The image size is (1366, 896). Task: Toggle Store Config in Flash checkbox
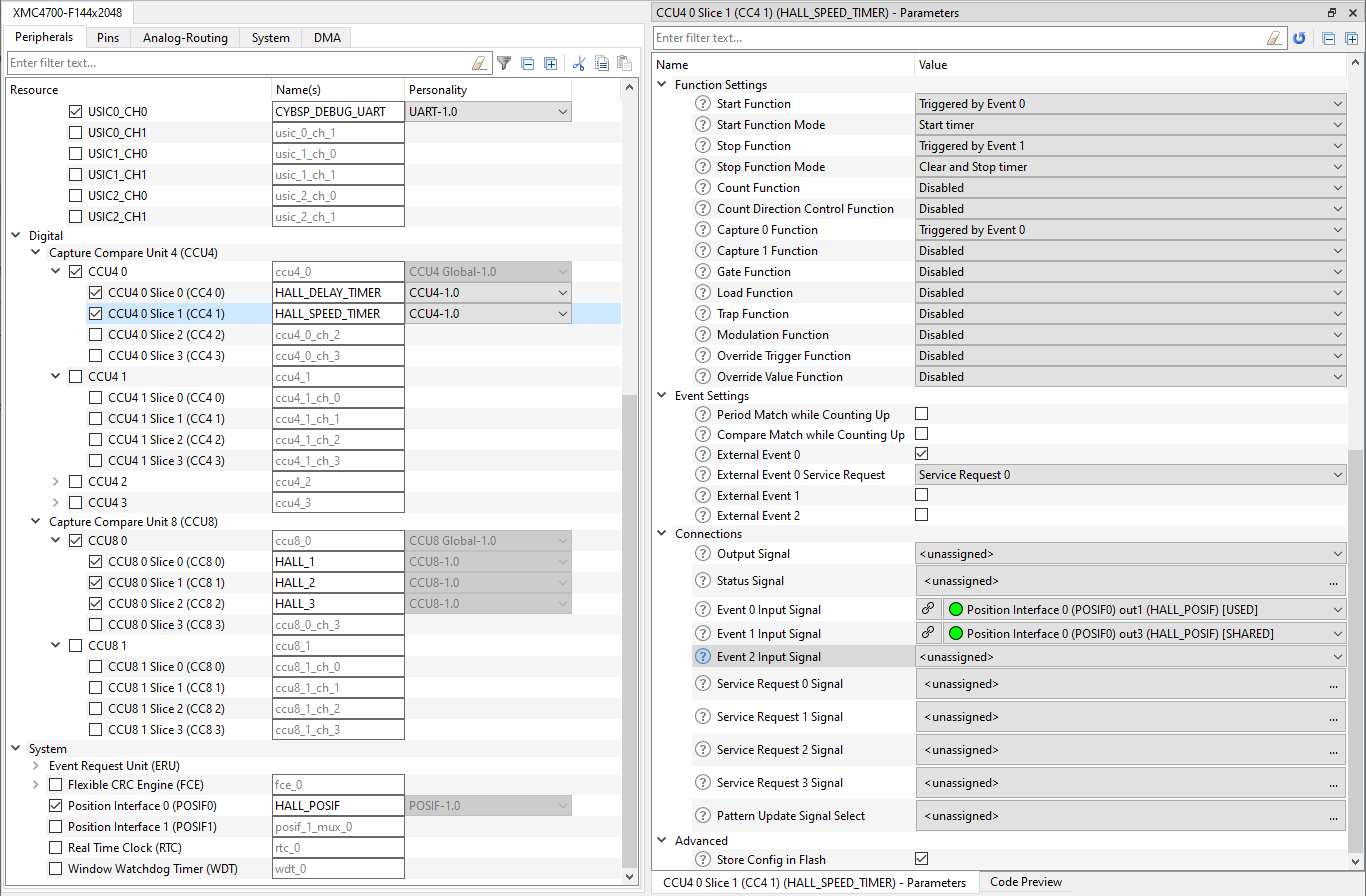(x=922, y=859)
